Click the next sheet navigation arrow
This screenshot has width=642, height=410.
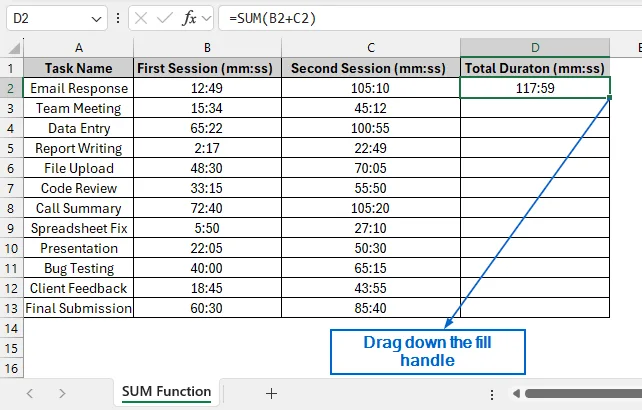(x=62, y=394)
